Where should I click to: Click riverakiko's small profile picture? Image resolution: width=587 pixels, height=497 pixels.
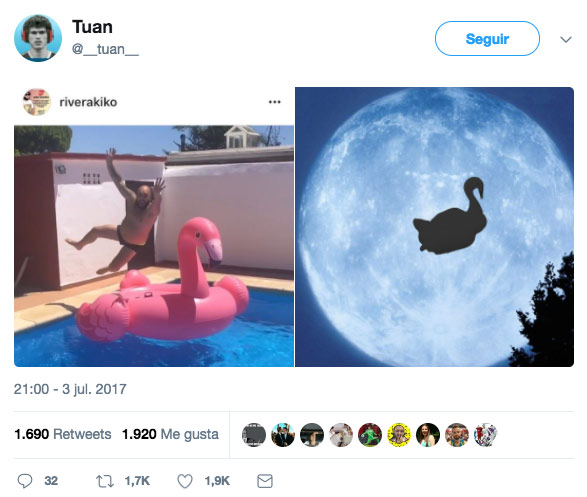36,102
